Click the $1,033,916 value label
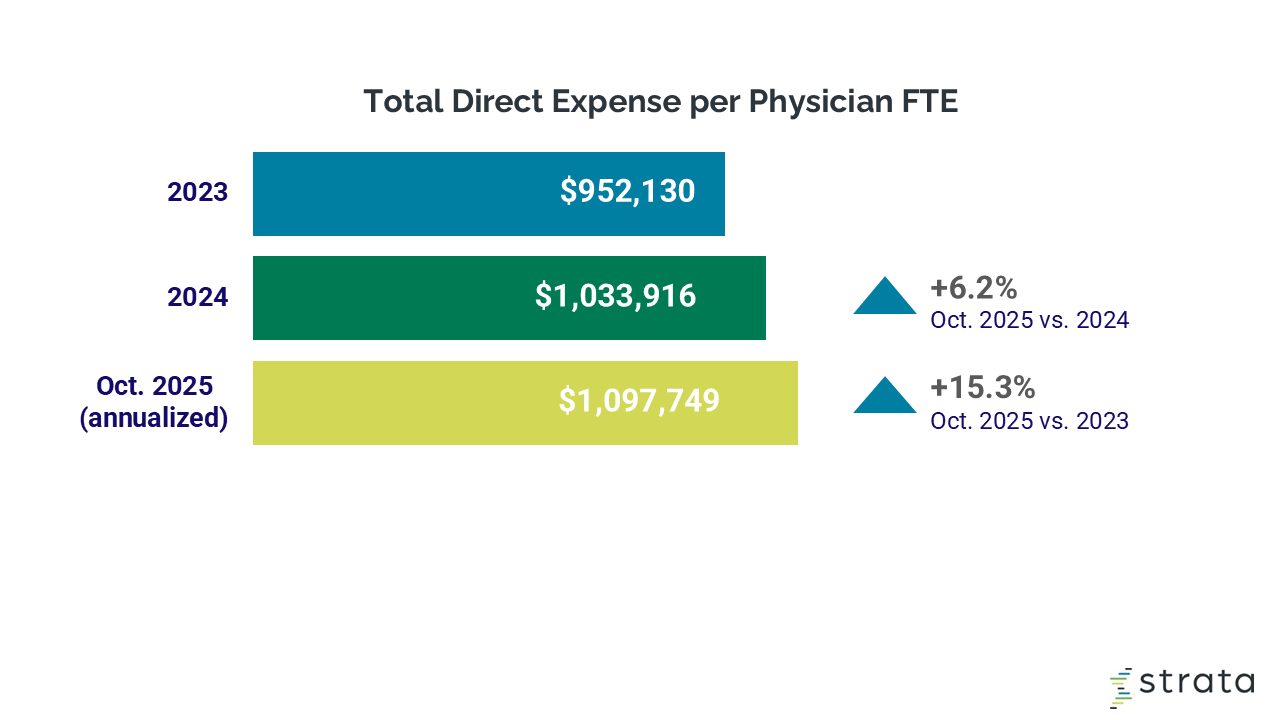 click(615, 296)
